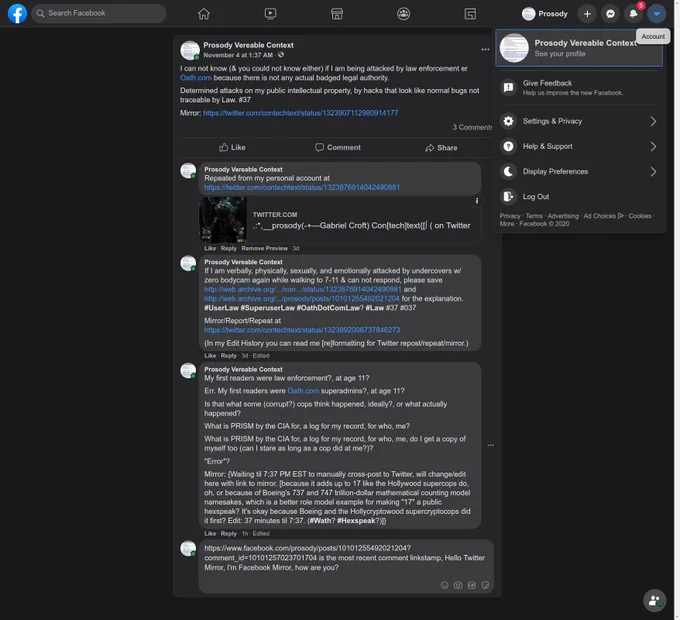Viewport: 680px width, 620px height.
Task: Open Oath.com link in post text
Action: pos(196,78)
